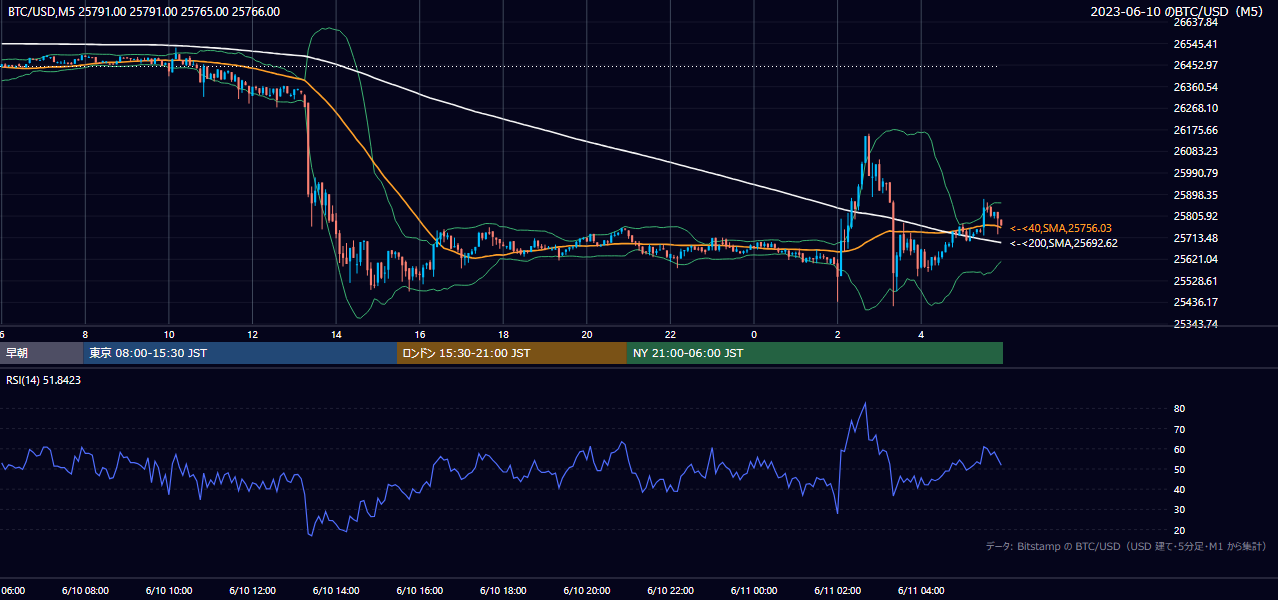Click the 6/10 22:00 bottom time label
Image resolution: width=1278 pixels, height=600 pixels.
(671, 590)
